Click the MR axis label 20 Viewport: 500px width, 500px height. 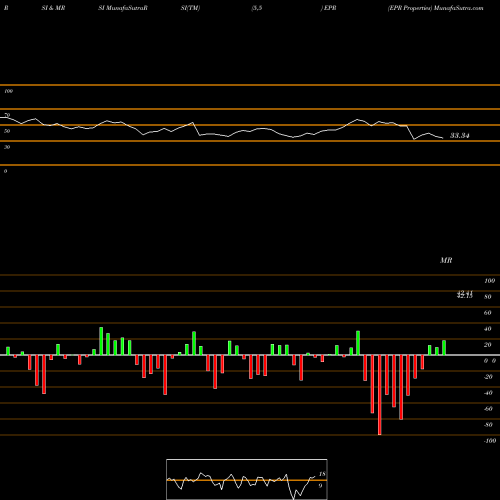pos(488,345)
